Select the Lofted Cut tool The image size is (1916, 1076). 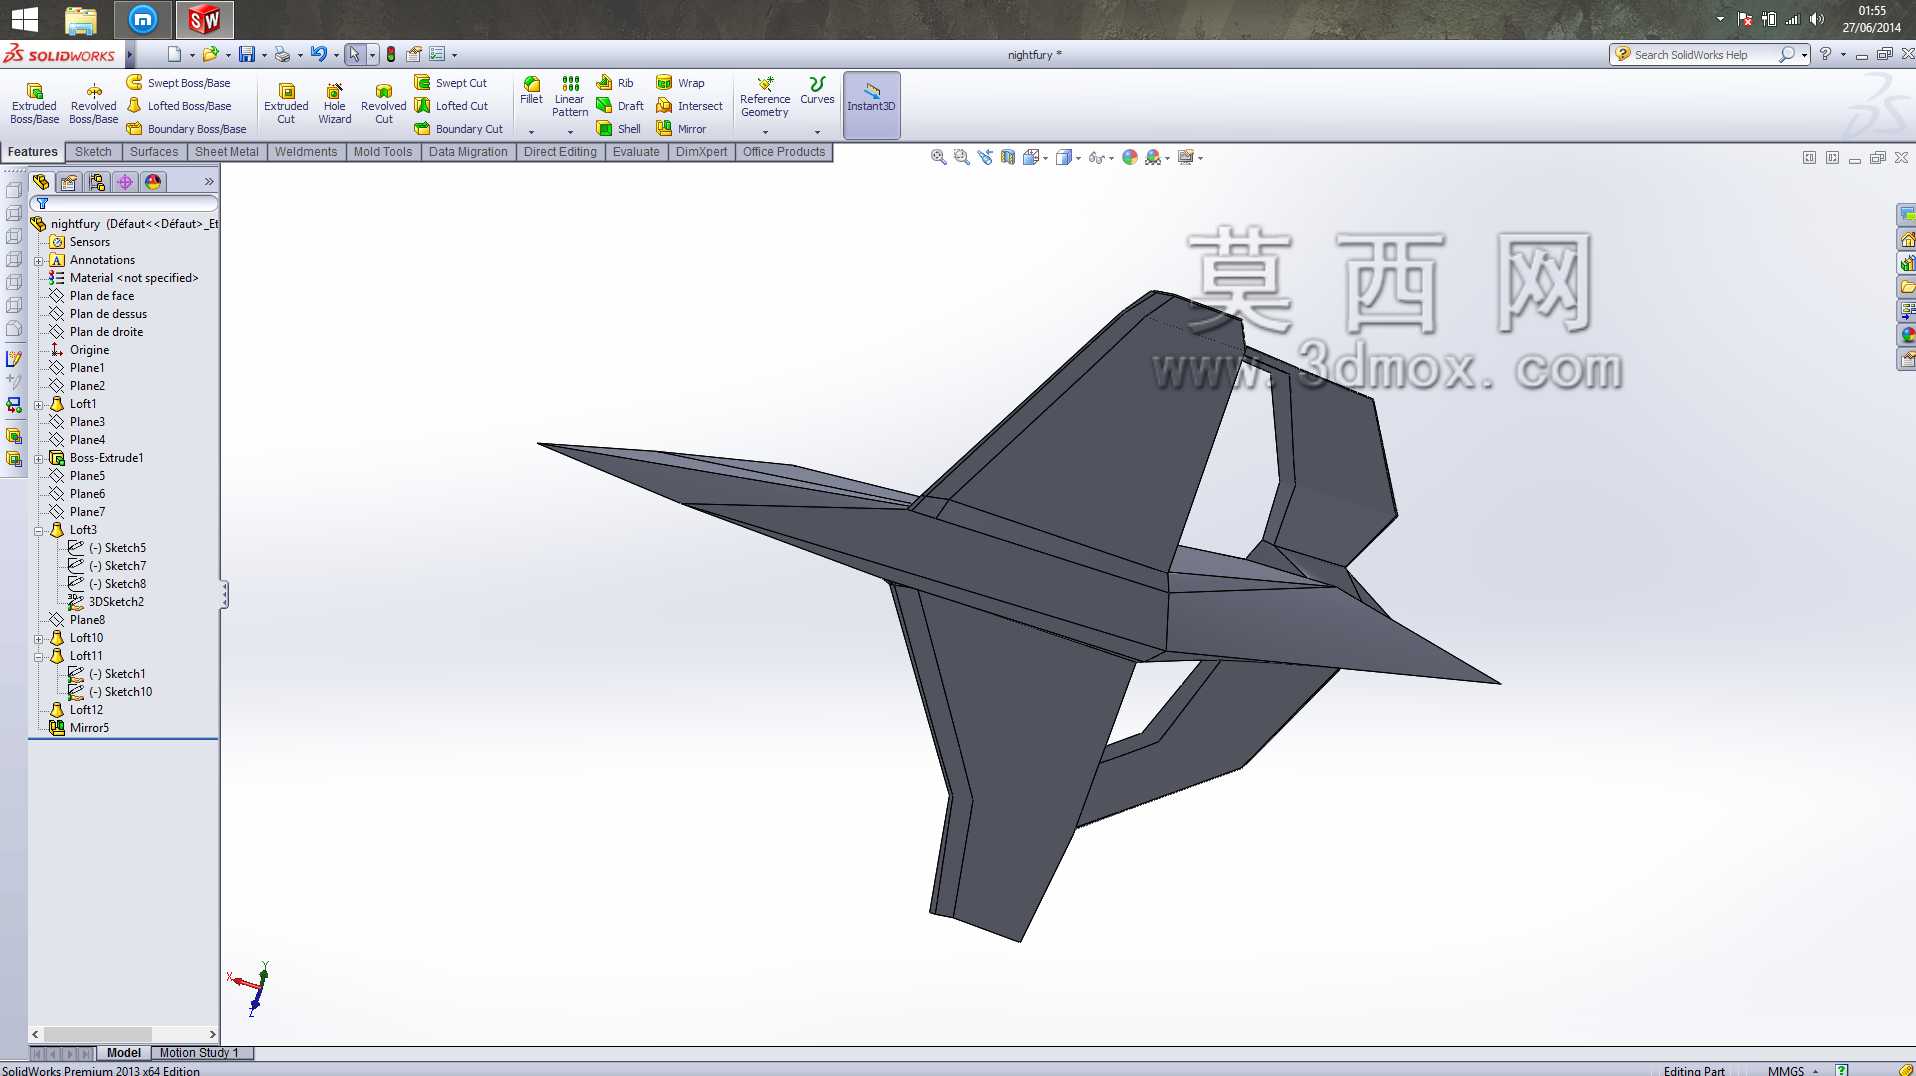tap(452, 106)
